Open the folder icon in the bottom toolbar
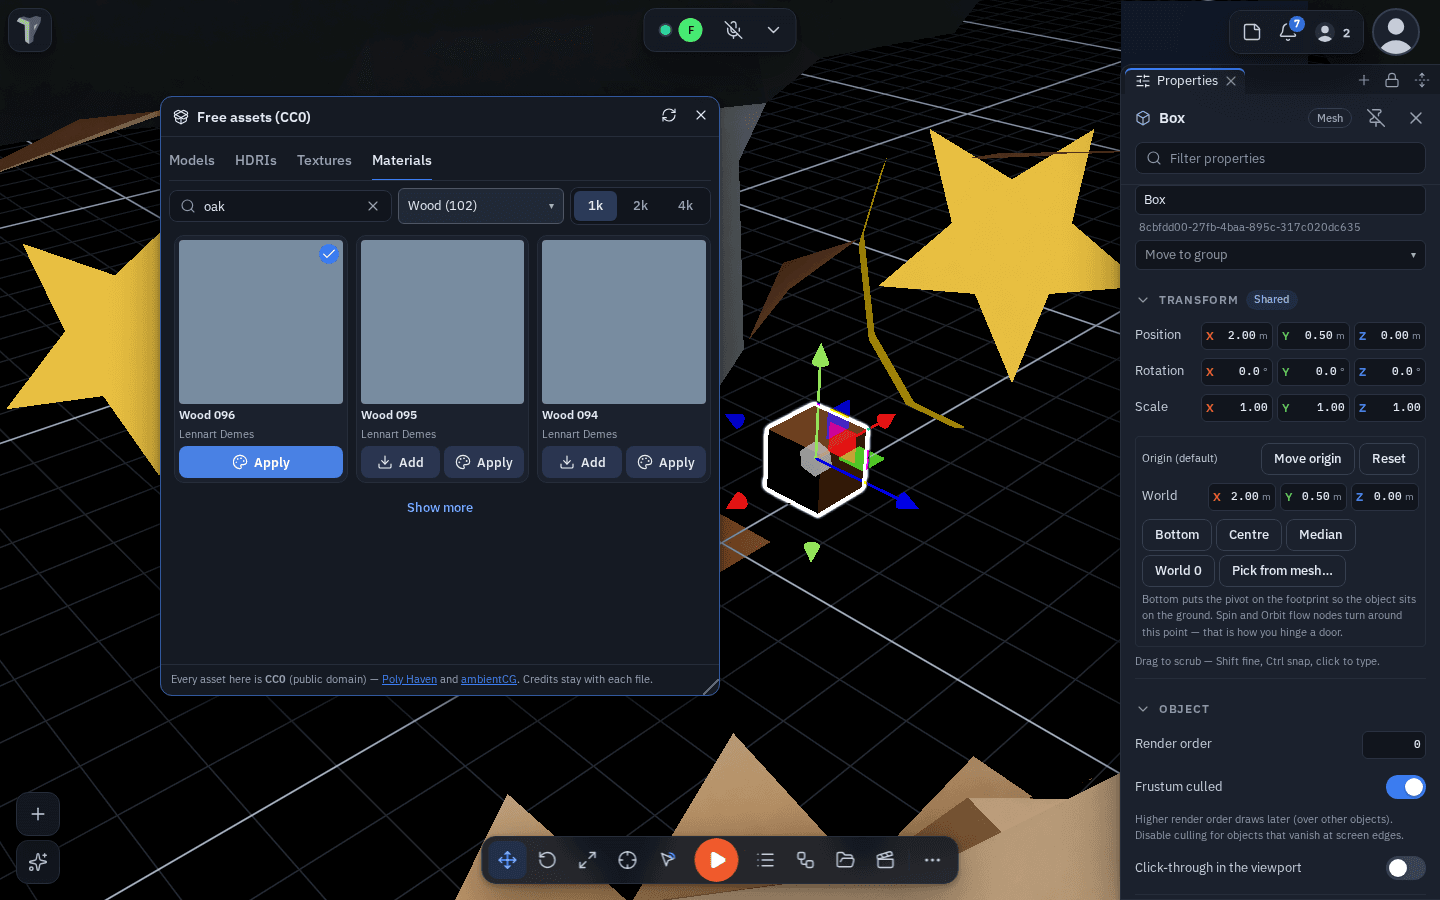 click(845, 860)
